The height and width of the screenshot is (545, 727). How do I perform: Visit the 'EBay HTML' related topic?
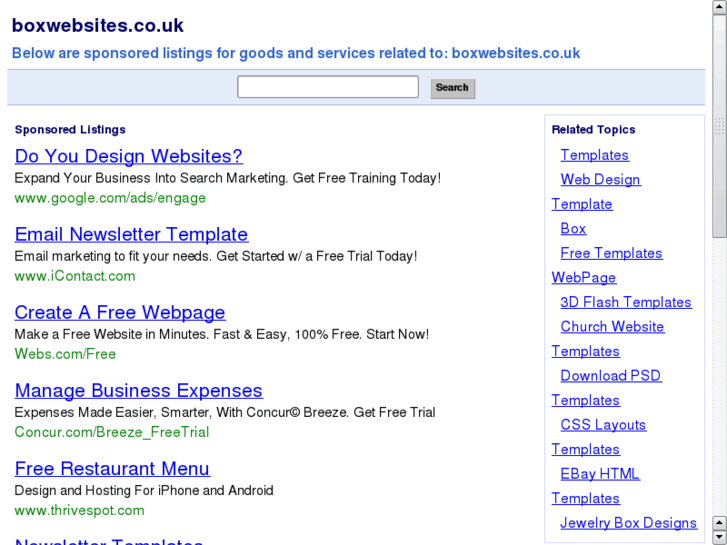click(x=599, y=474)
